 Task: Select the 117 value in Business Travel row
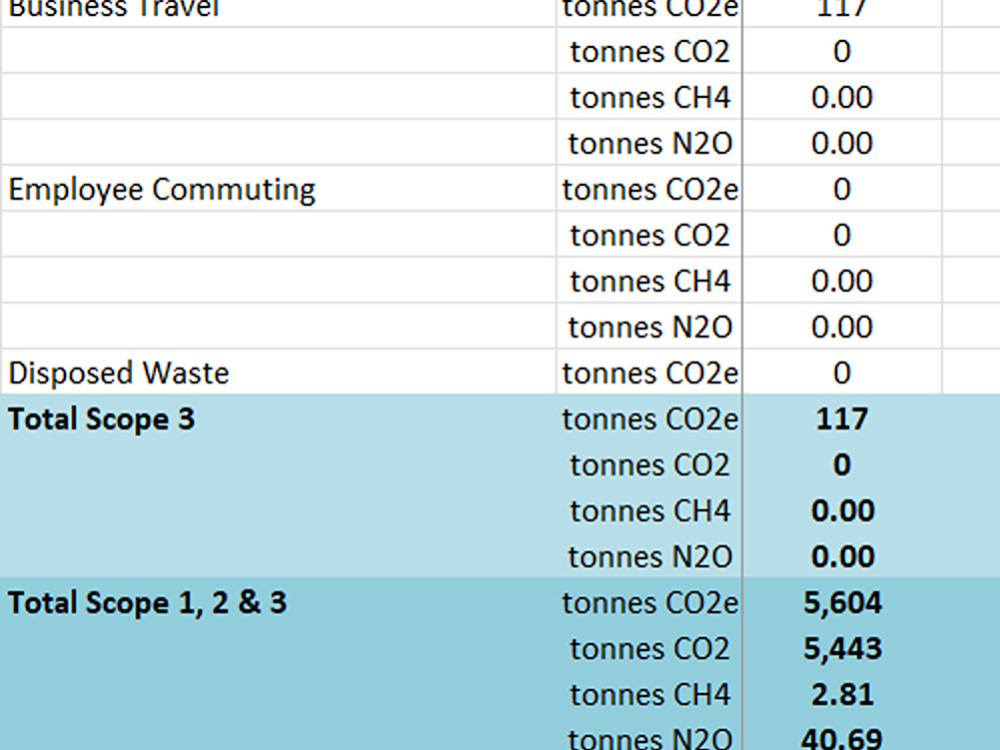click(x=842, y=11)
